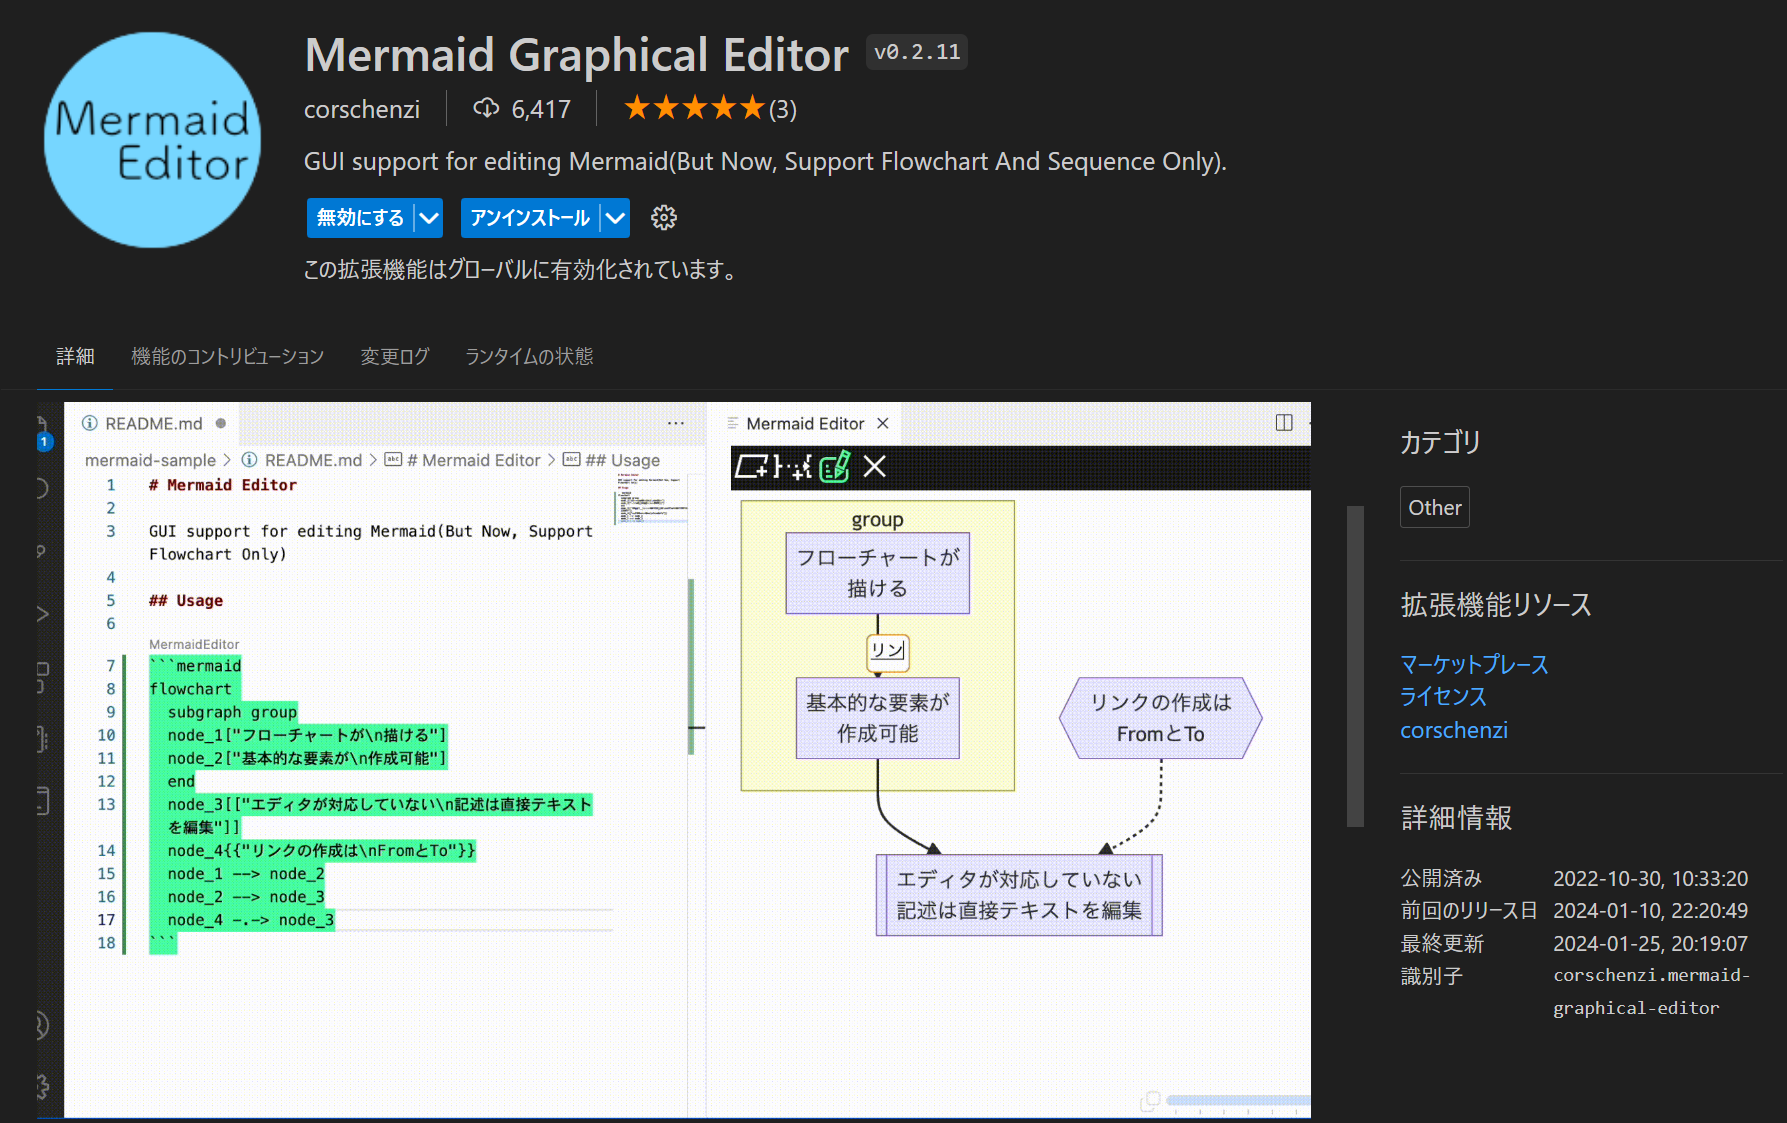The width and height of the screenshot is (1787, 1123).
Task: Click the カテゴリ heading
Action: tap(1440, 442)
